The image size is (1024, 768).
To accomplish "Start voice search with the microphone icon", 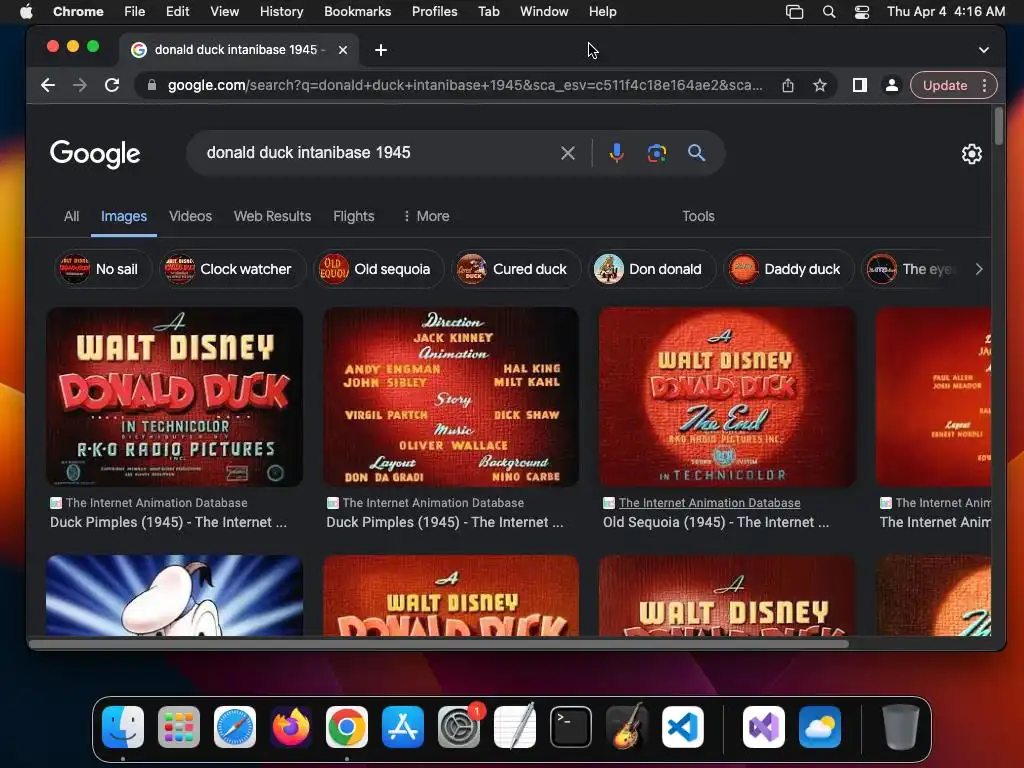I will pos(616,153).
